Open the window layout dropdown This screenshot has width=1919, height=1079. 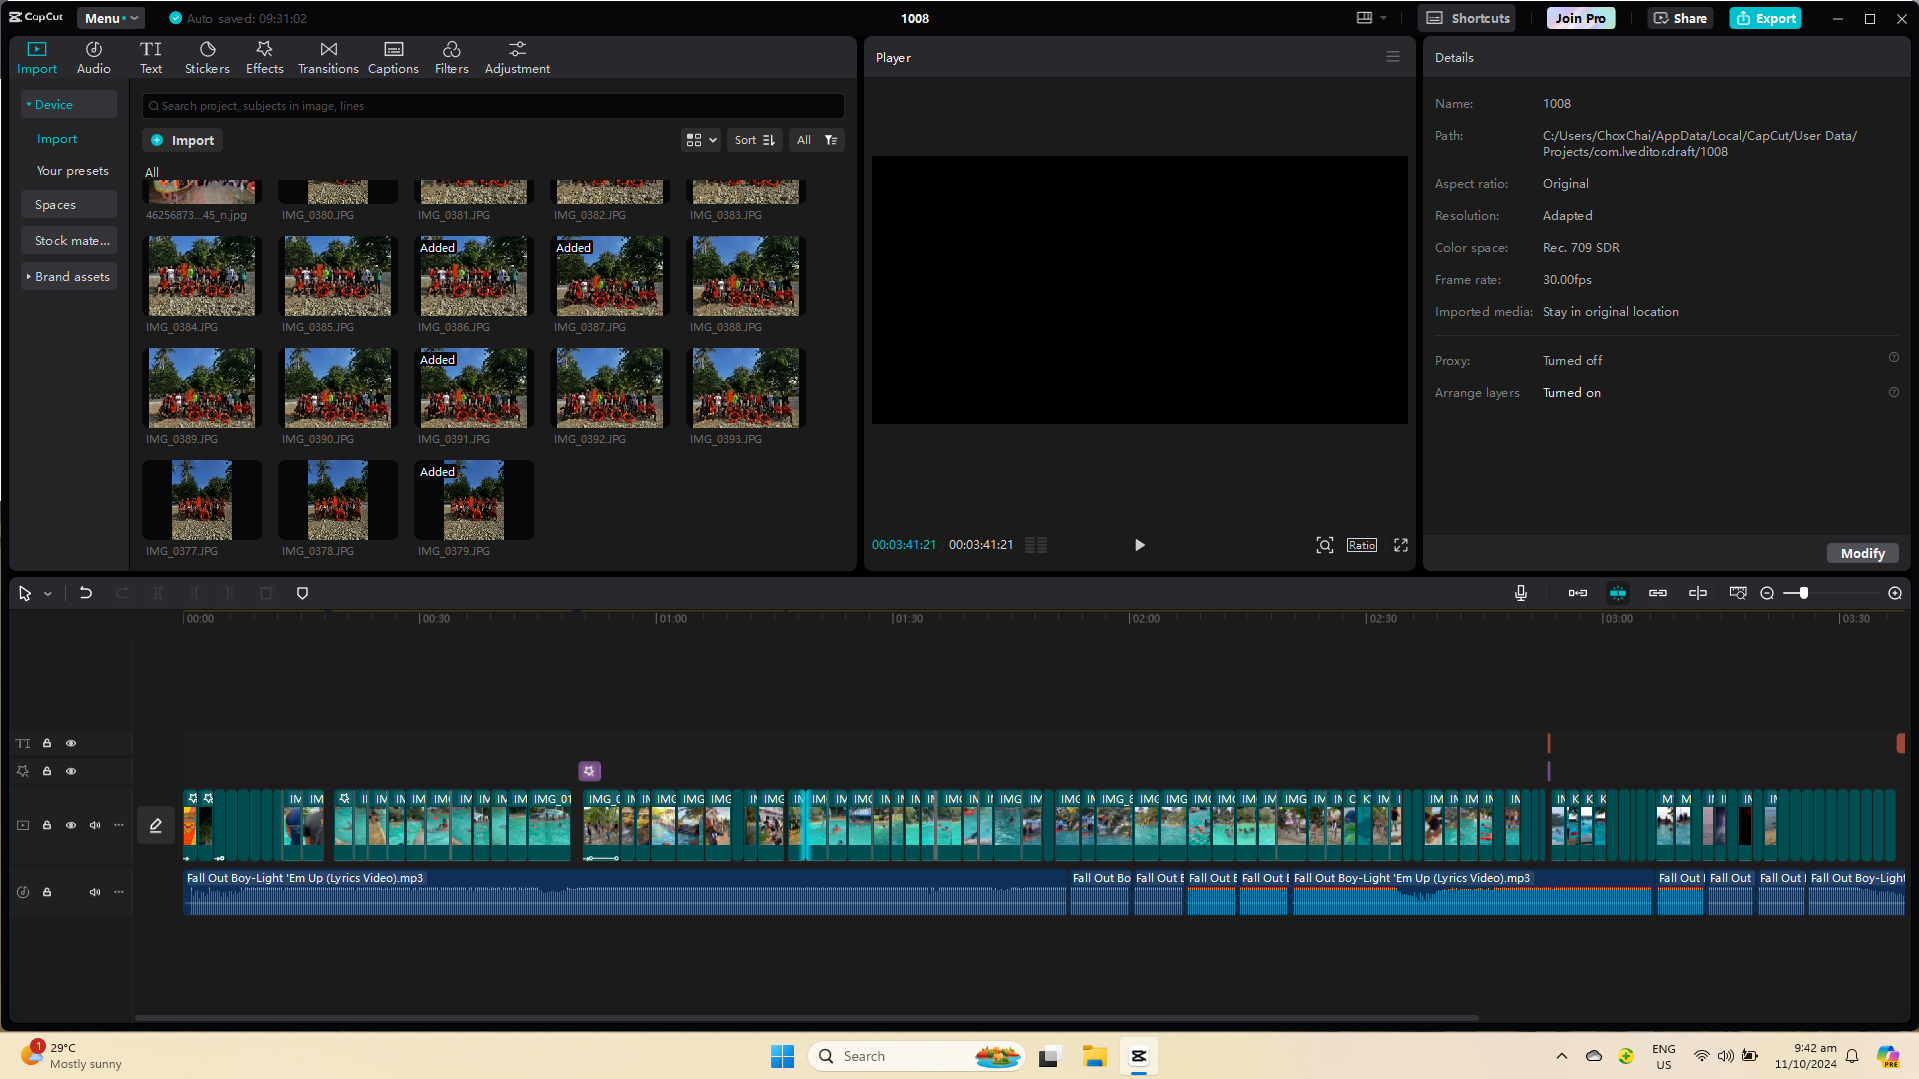1371,18
